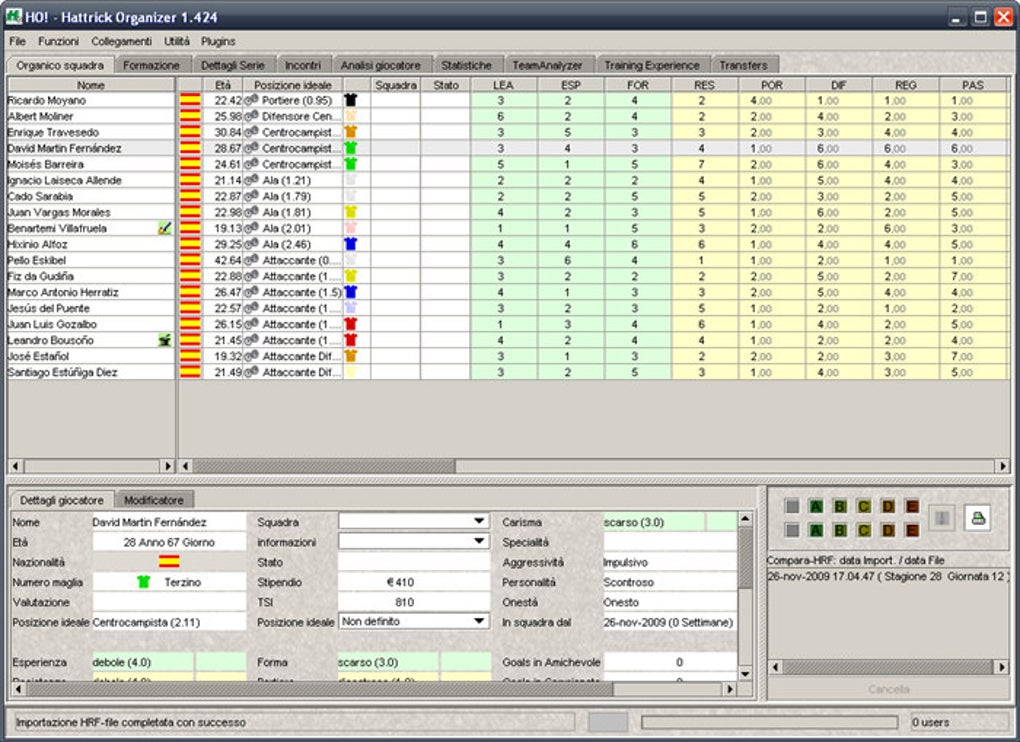The height and width of the screenshot is (742, 1020).
Task: Switch to the Formazione tab
Action: (152, 65)
